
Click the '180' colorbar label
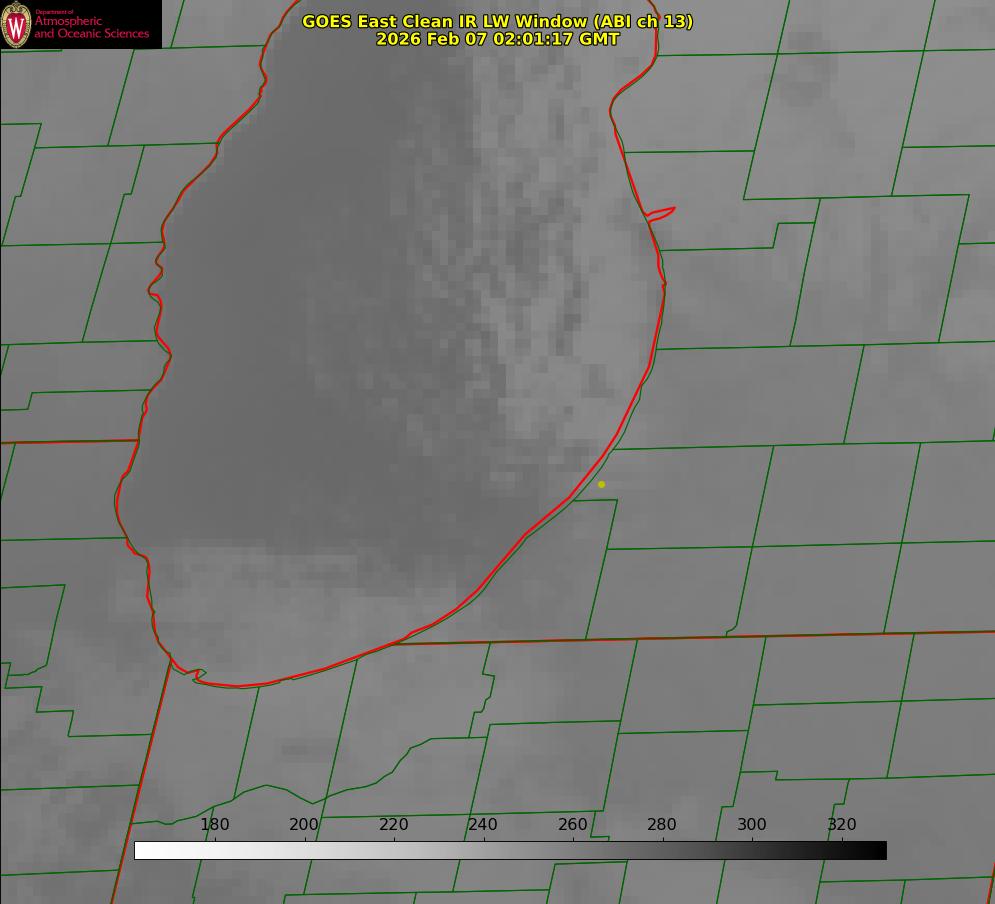214,824
